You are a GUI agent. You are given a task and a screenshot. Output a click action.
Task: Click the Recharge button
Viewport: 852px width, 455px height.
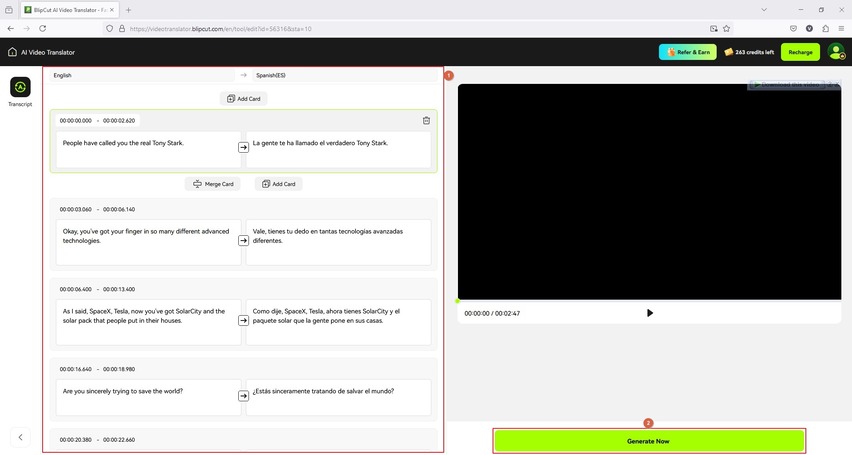pos(800,52)
